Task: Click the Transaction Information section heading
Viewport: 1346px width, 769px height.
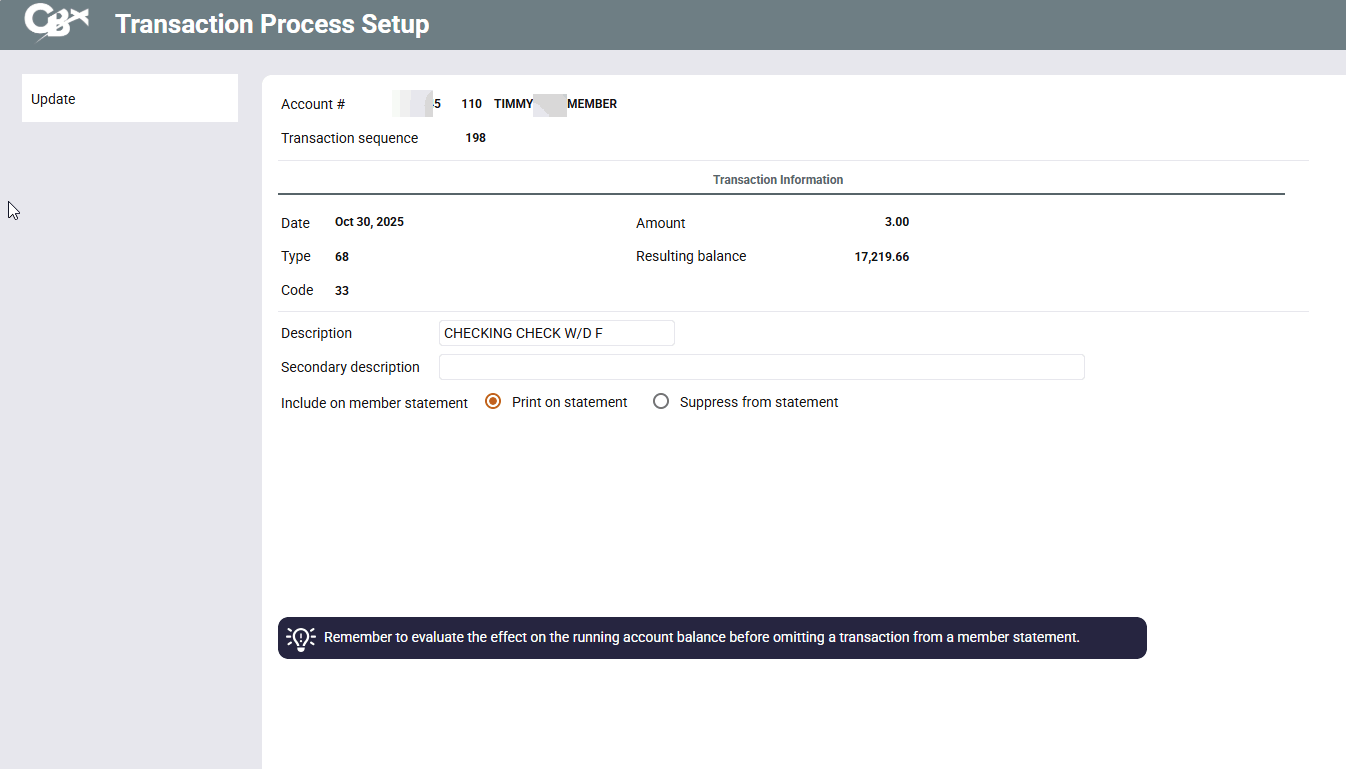Action: [778, 180]
